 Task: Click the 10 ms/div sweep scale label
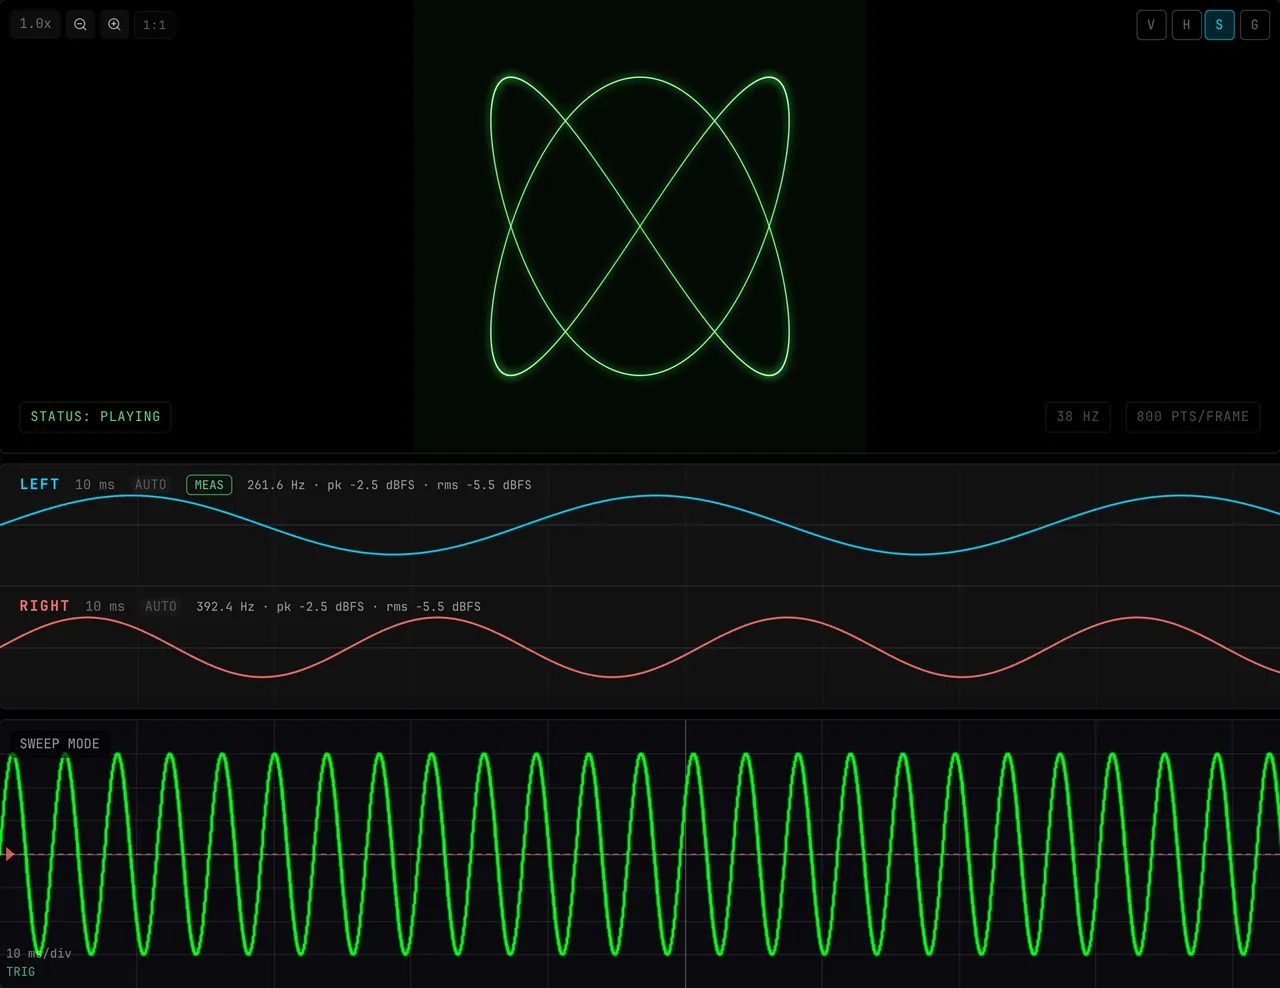click(39, 954)
